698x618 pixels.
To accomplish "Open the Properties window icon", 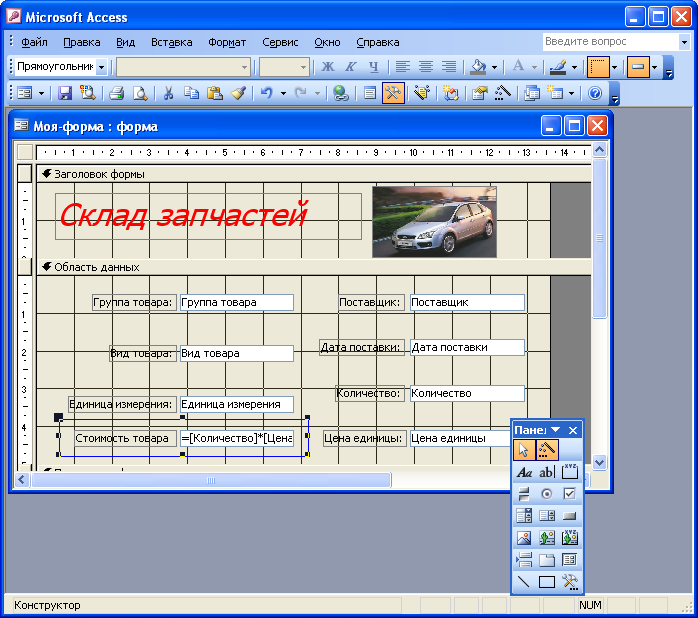I will pyautogui.click(x=479, y=93).
